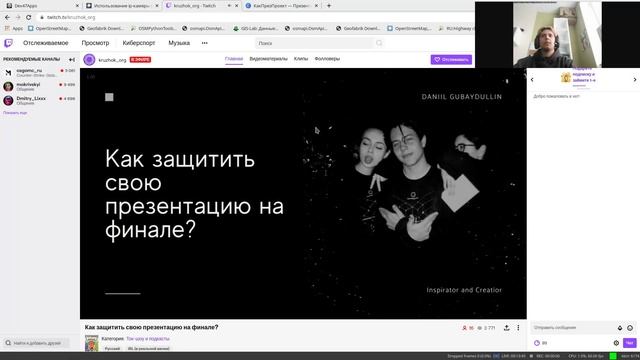
Task: Click the IRL tag below category
Action: tap(149, 349)
